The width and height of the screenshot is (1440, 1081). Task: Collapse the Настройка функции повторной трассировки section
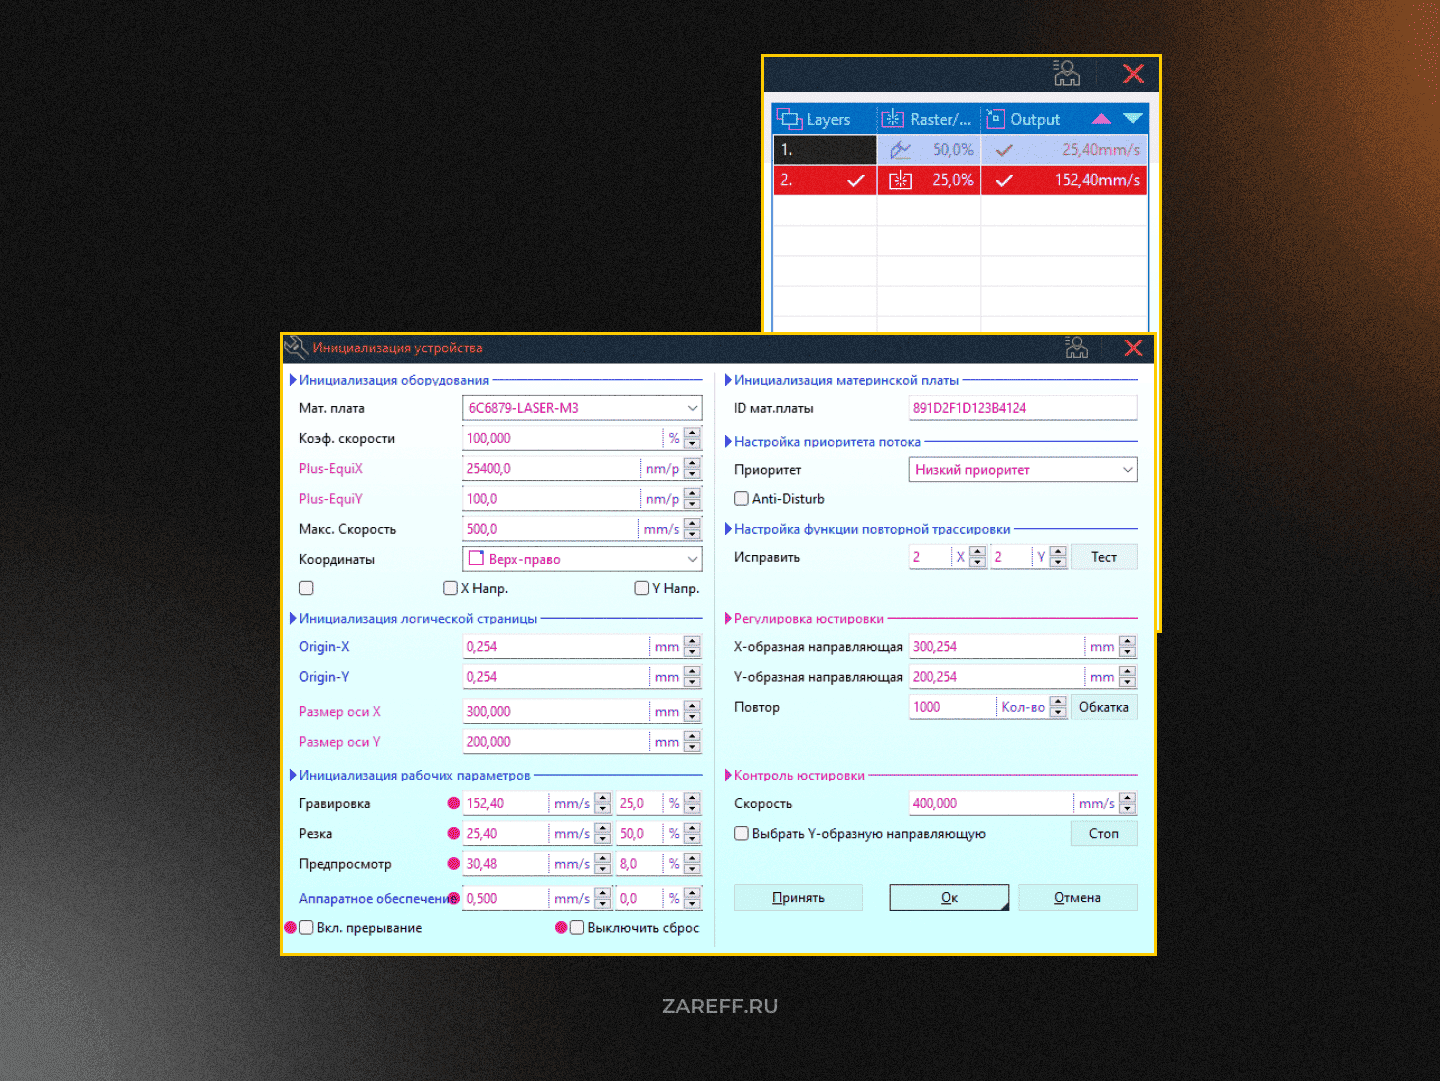[x=728, y=529]
